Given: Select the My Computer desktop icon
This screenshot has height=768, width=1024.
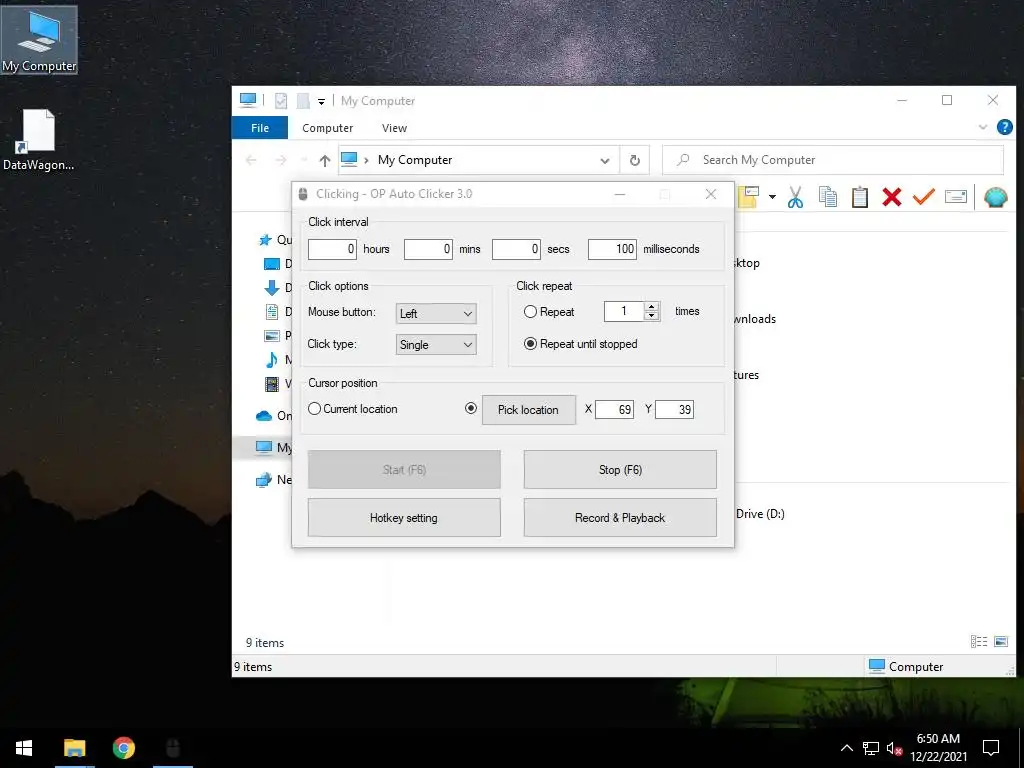Looking at the screenshot, I should (39, 40).
